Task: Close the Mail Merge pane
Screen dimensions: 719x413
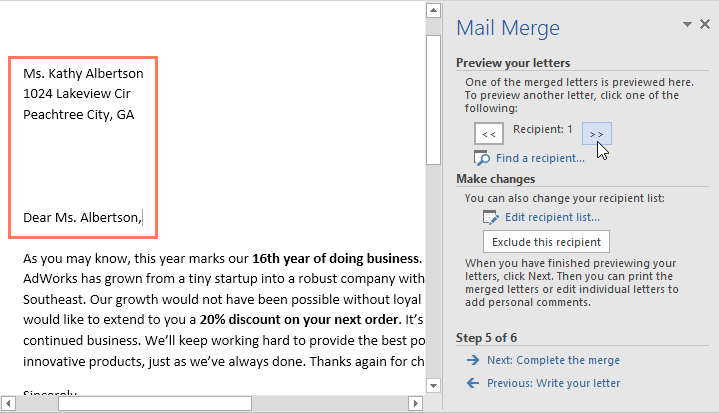Action: click(x=705, y=24)
